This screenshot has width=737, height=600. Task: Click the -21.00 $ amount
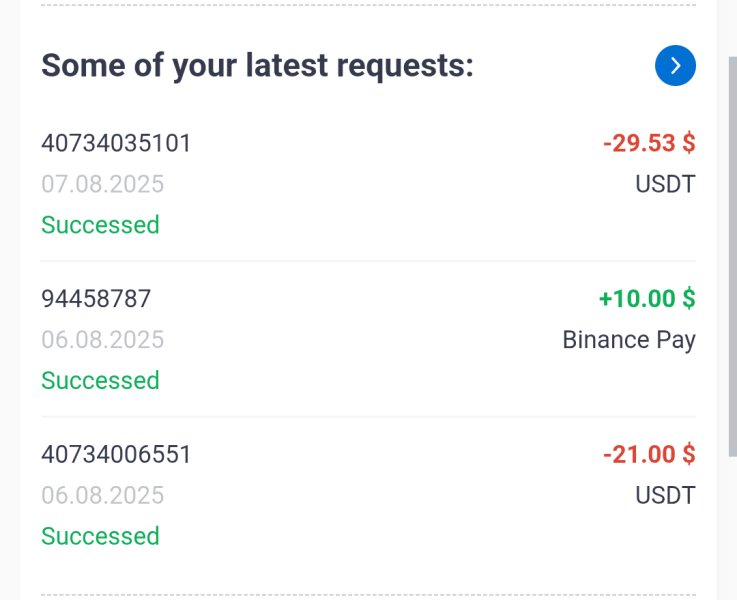pos(648,454)
